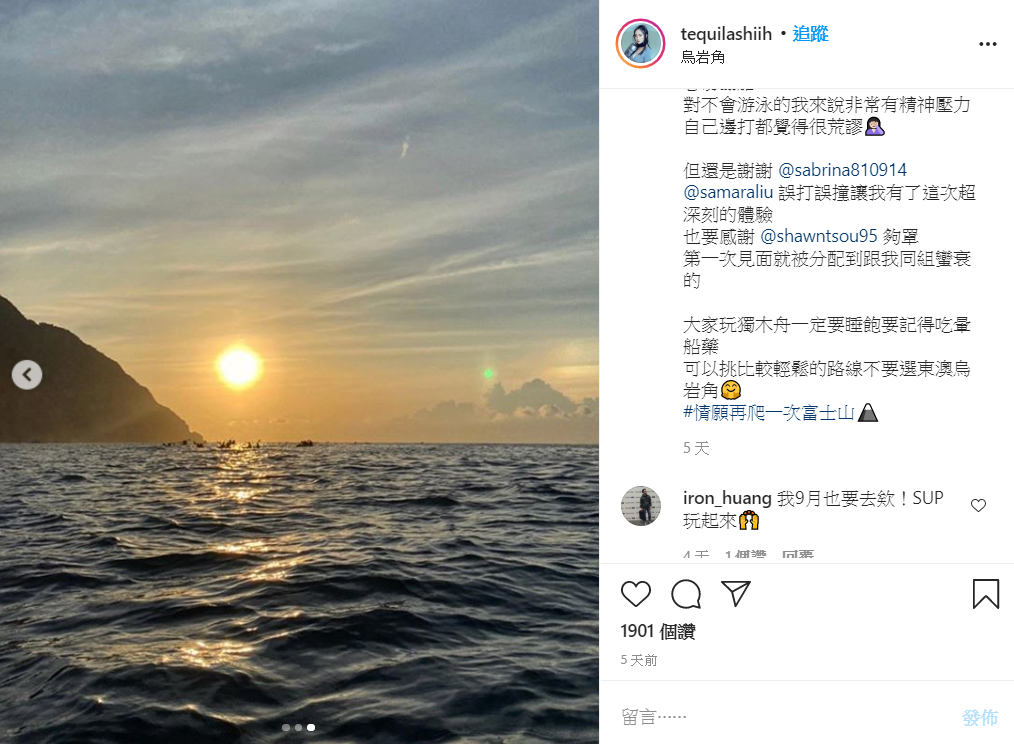This screenshot has width=1014, height=744.
Task: Like the post with the heart icon
Action: point(635,593)
